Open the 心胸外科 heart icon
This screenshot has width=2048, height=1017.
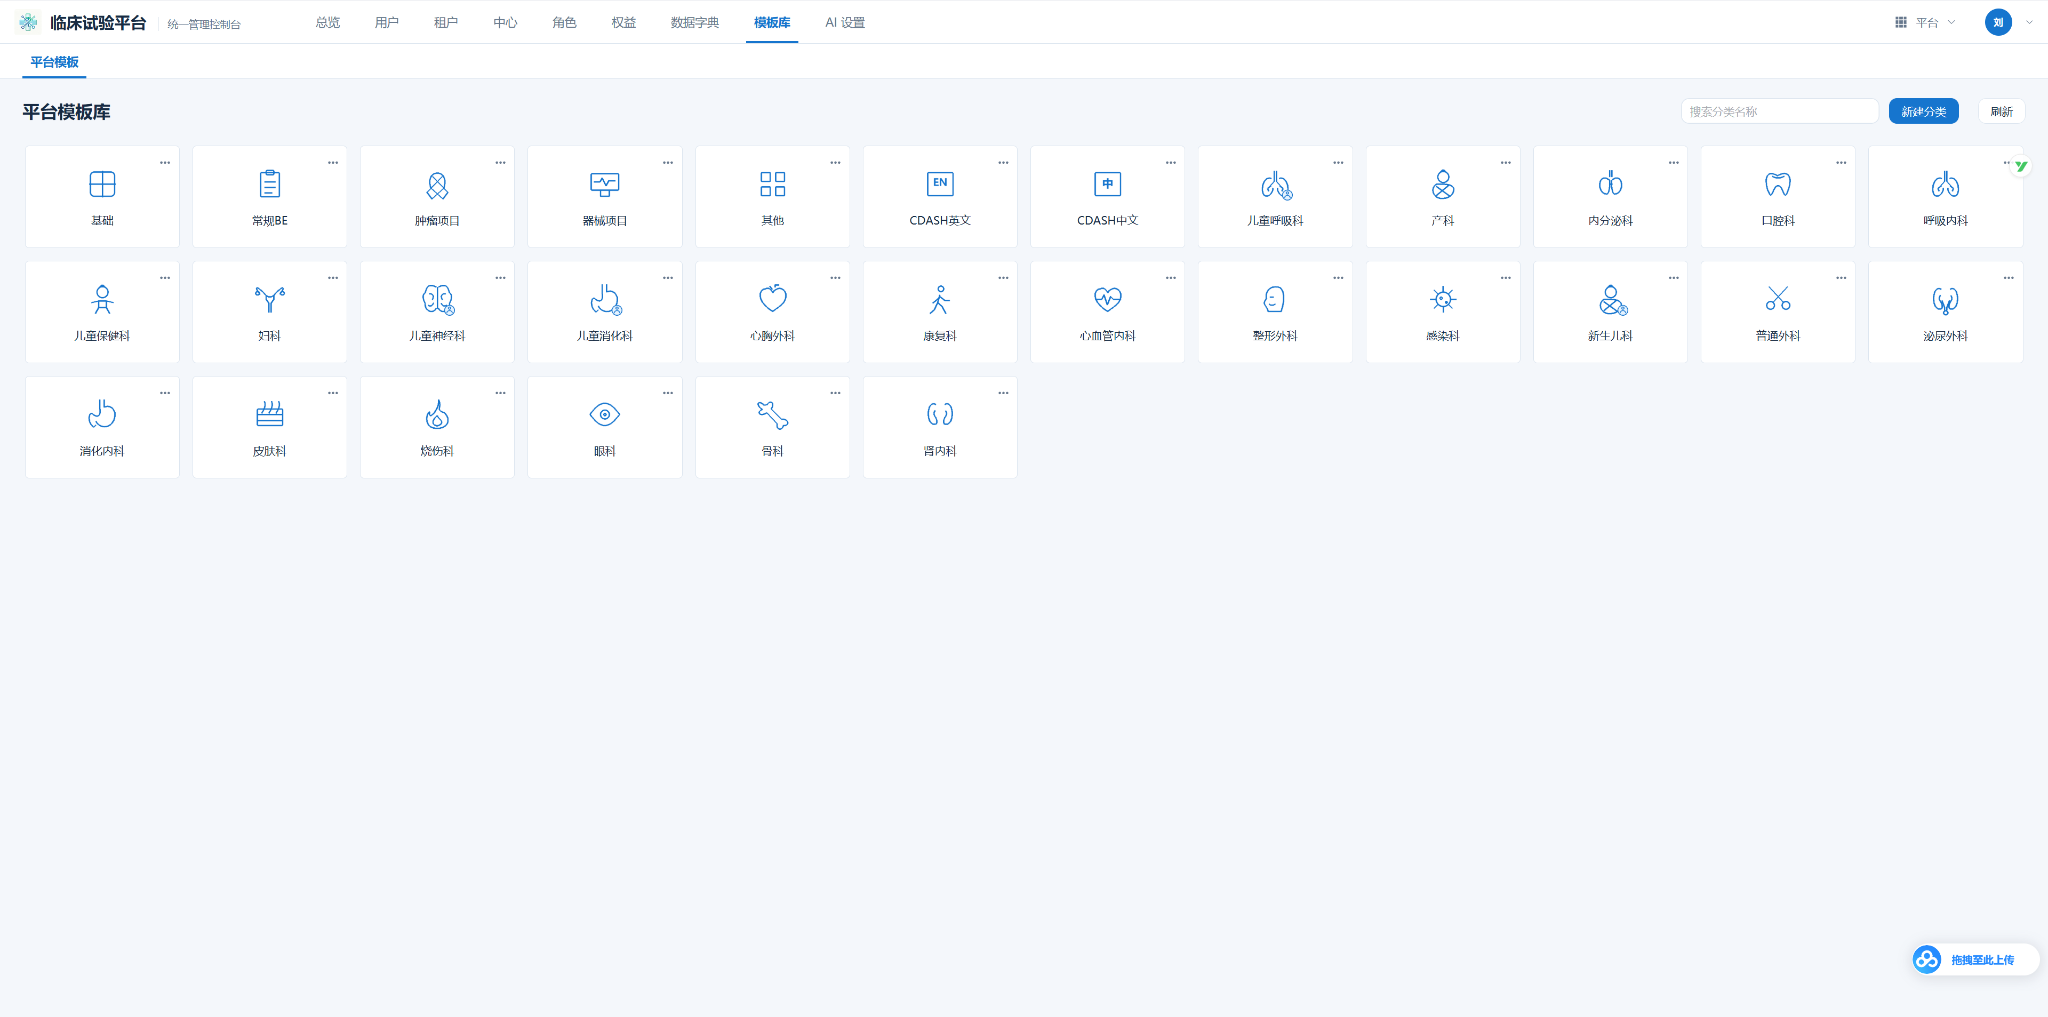coord(773,298)
